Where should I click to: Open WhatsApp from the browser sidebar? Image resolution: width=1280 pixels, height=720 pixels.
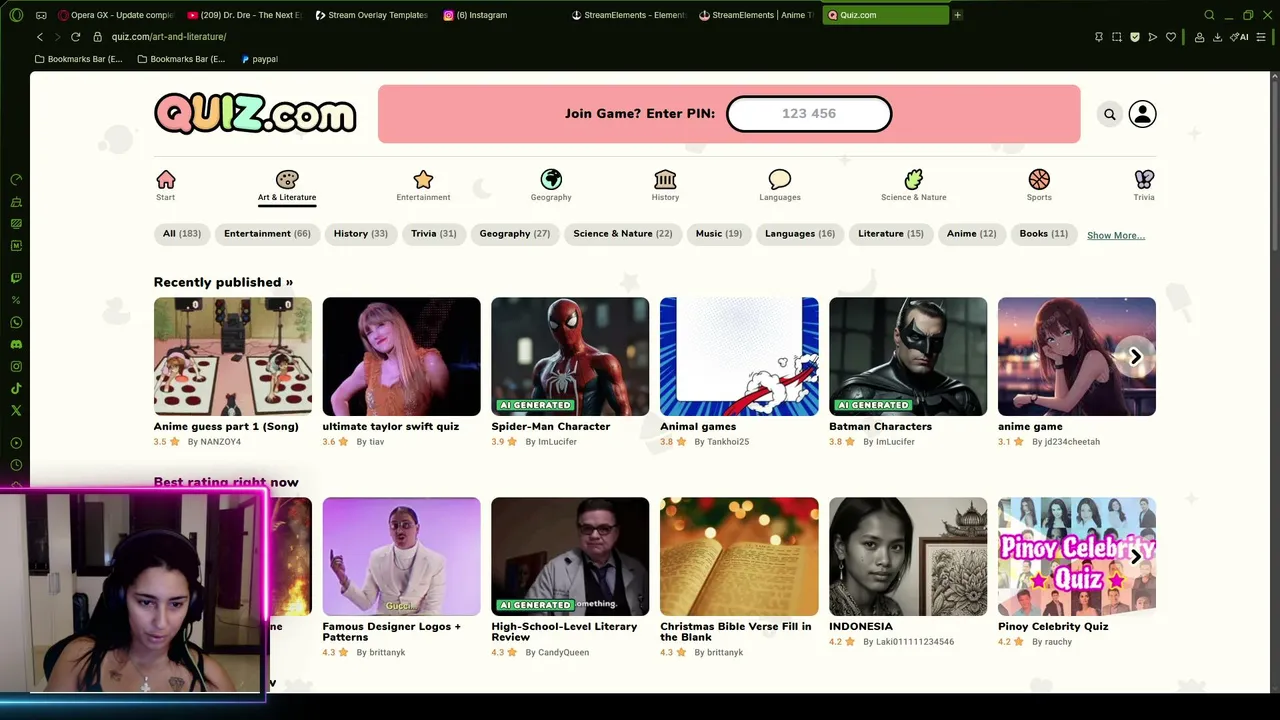coord(16,322)
